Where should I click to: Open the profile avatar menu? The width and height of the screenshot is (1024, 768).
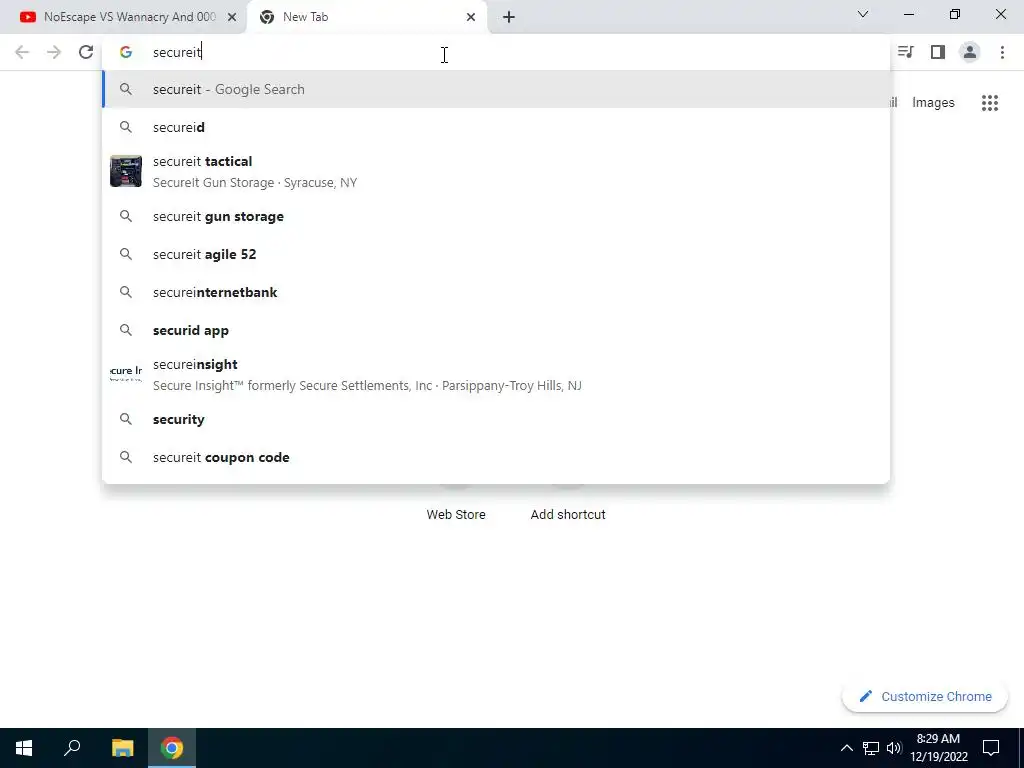970,52
